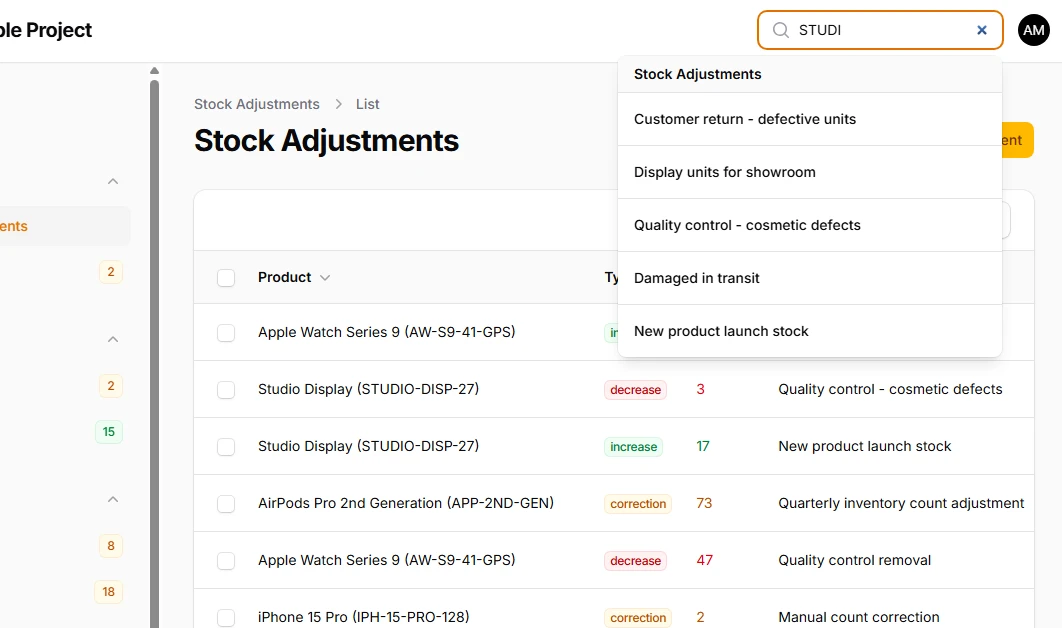Click decrease badge with quantity 47
This screenshot has height=628, width=1062.
click(635, 560)
